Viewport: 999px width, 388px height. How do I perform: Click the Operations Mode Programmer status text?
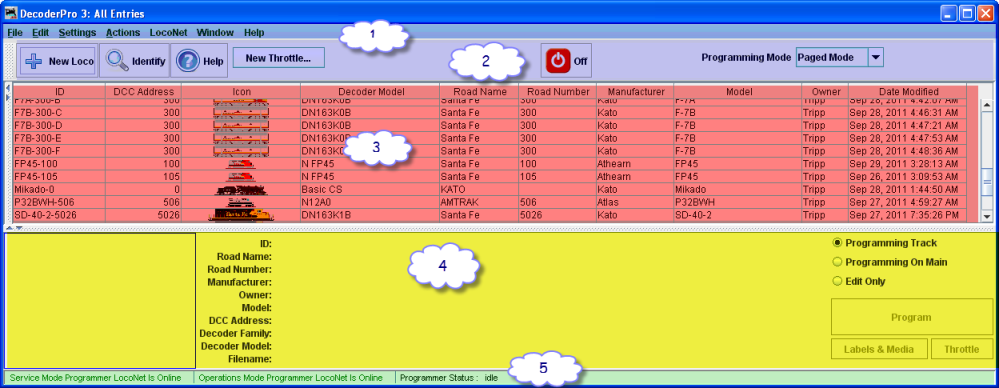point(291,377)
